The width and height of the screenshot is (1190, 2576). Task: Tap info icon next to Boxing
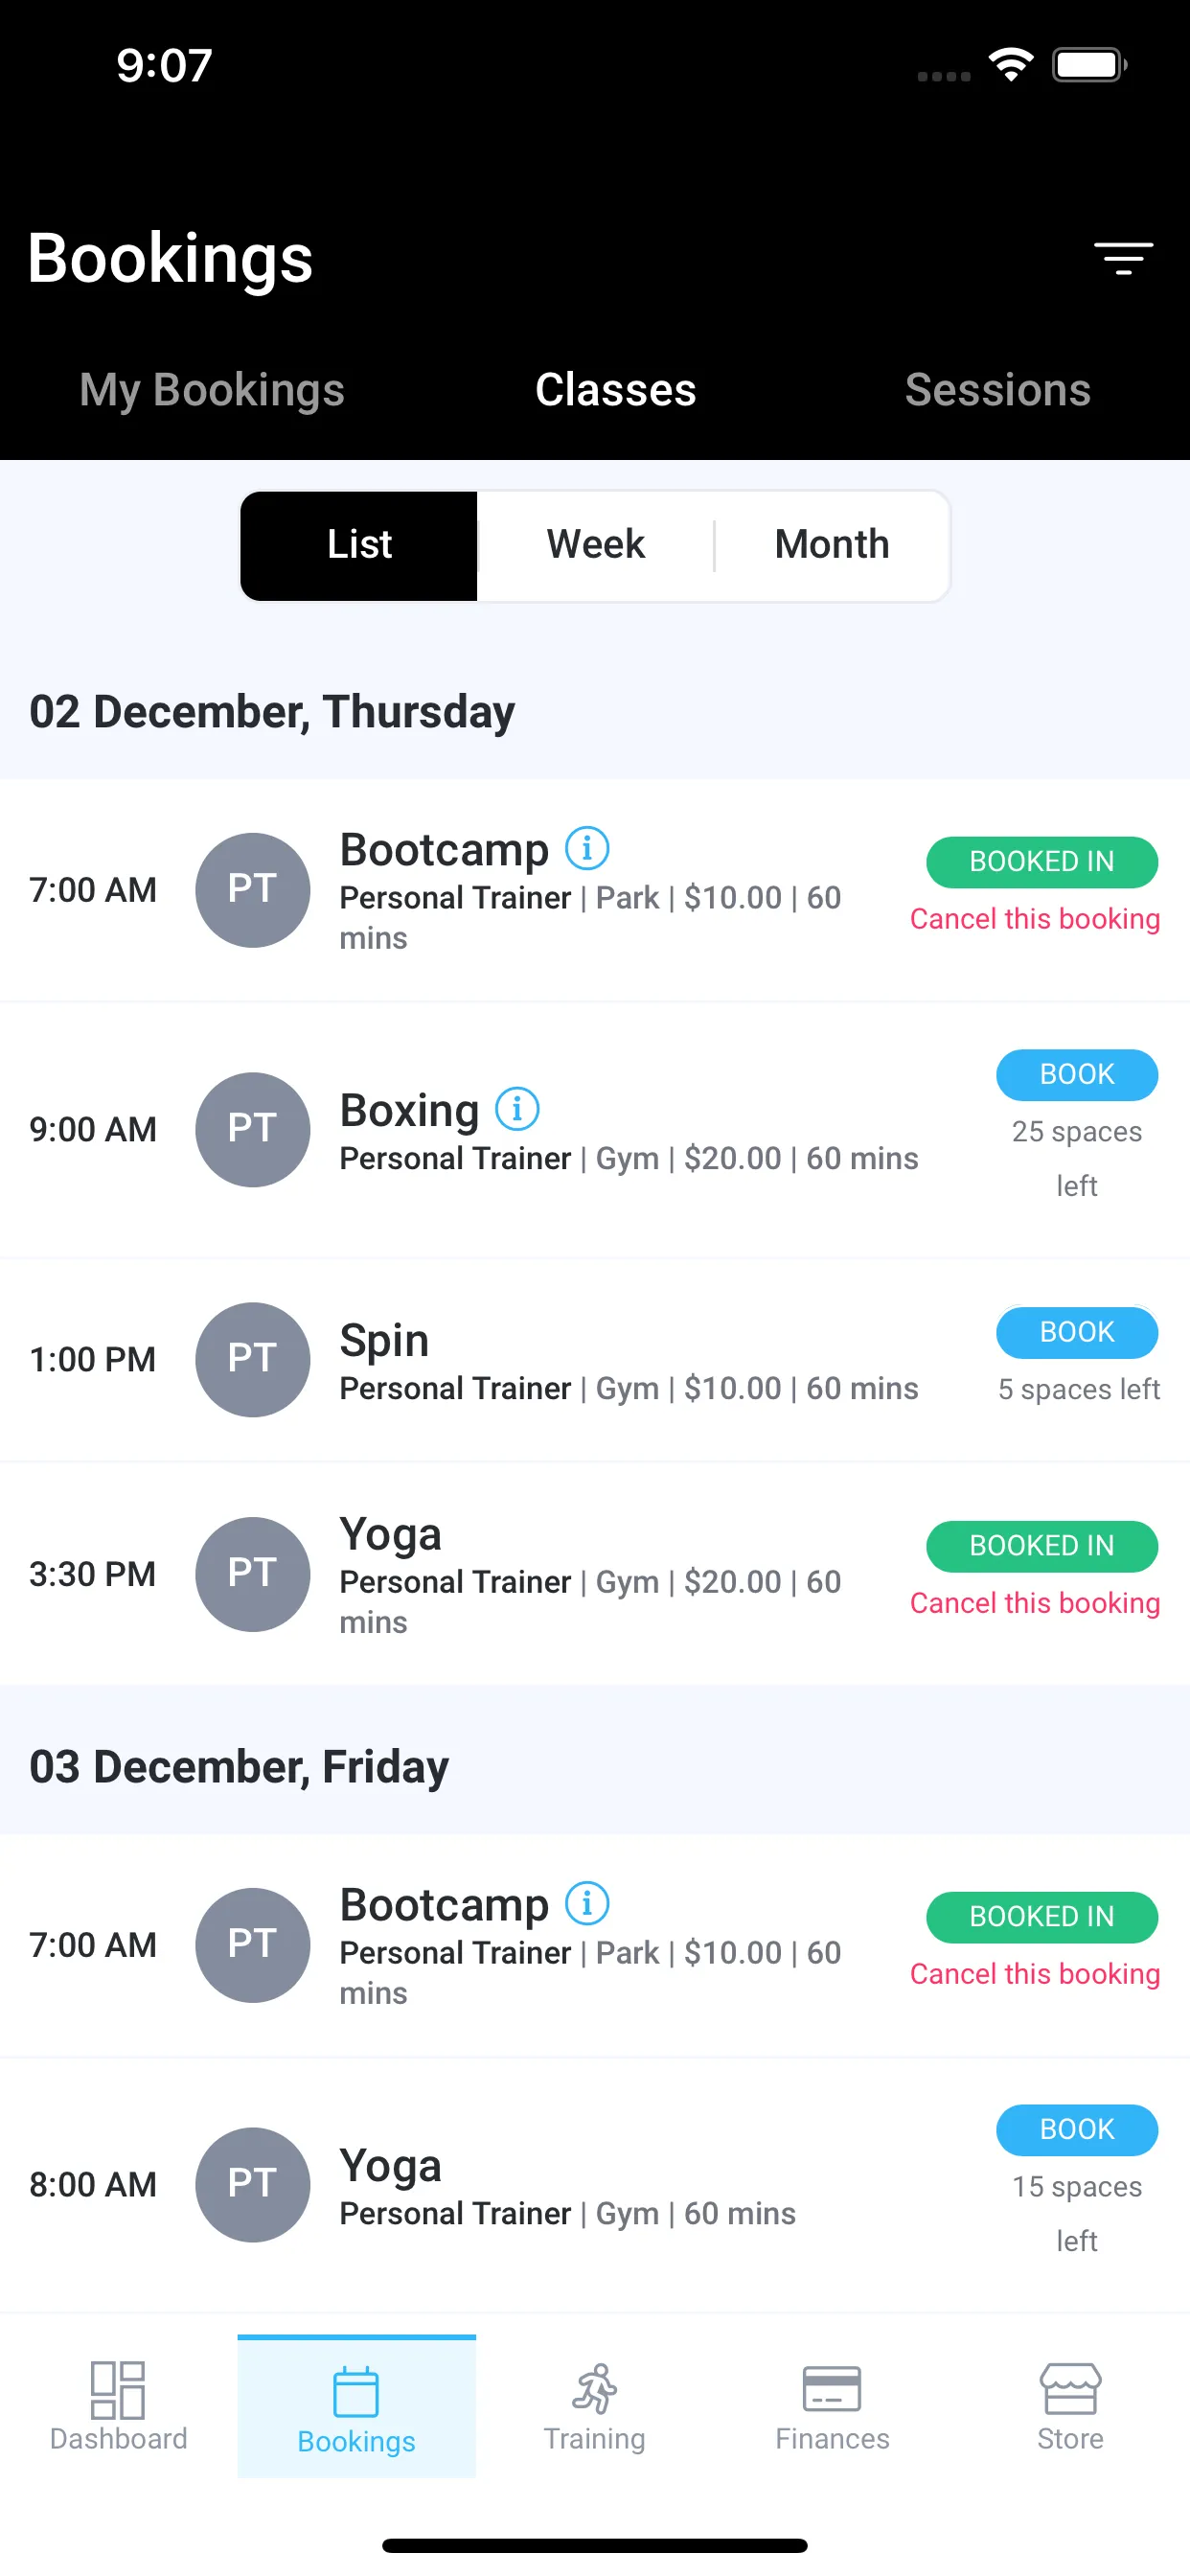click(517, 1109)
